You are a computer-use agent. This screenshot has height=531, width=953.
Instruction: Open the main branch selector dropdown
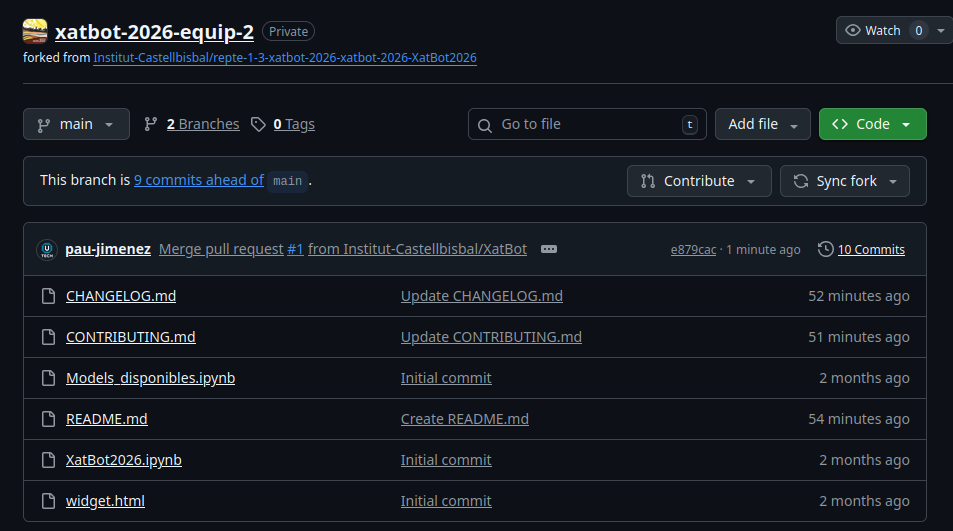coord(76,124)
